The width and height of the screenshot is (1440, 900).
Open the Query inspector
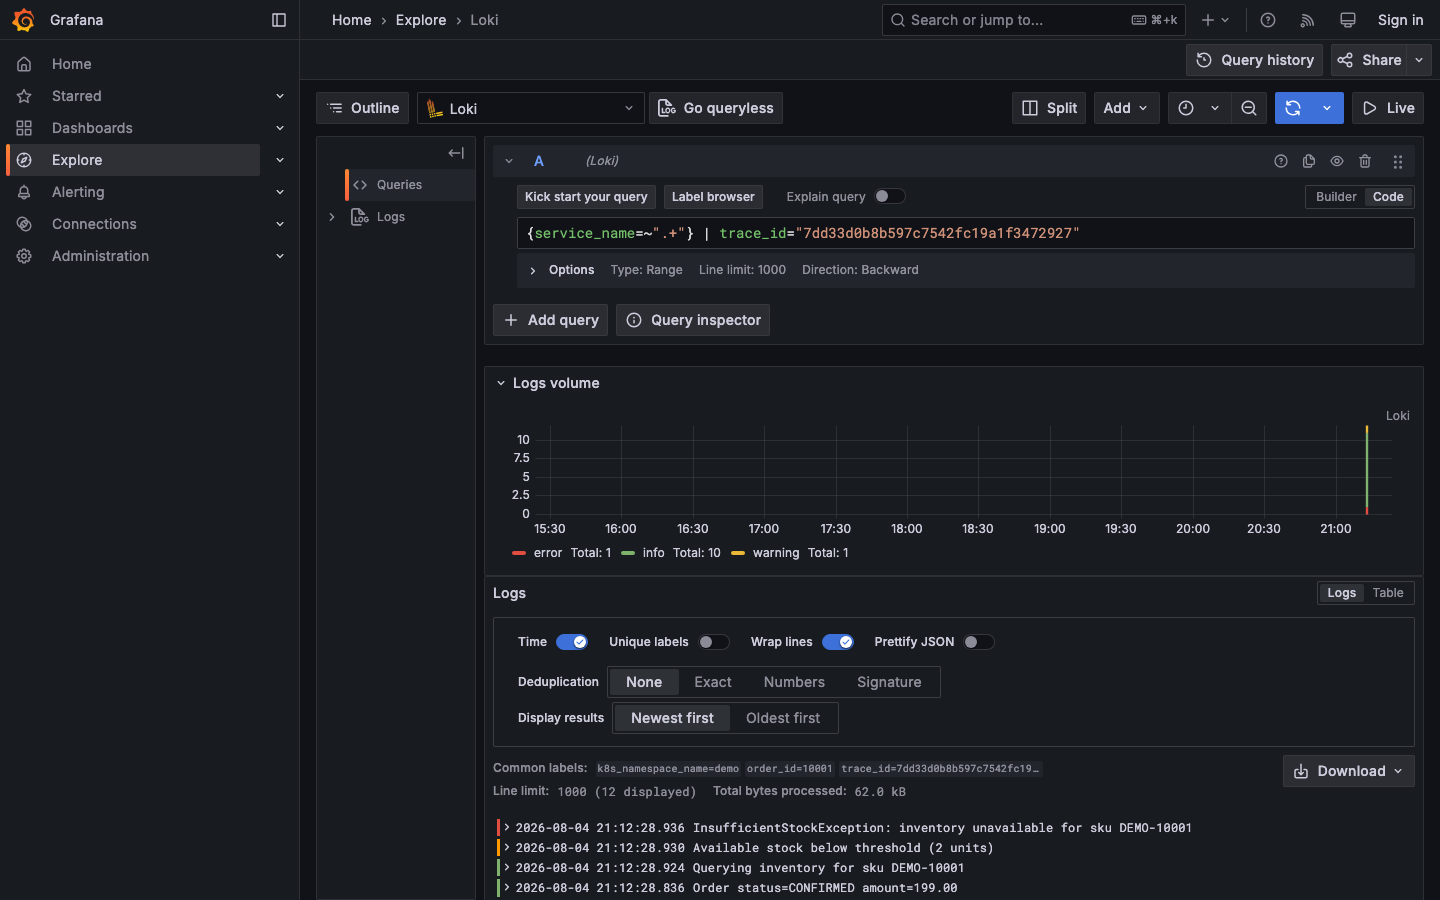tap(693, 320)
